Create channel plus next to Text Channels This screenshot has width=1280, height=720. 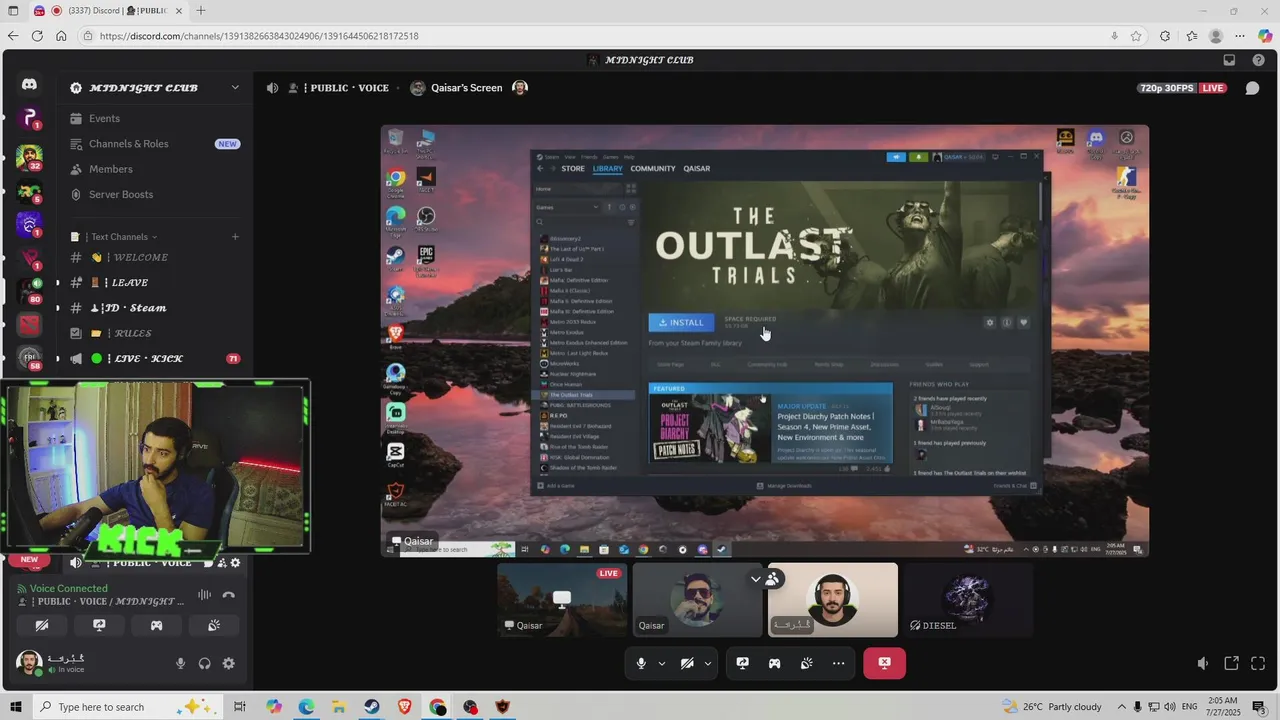click(x=235, y=237)
